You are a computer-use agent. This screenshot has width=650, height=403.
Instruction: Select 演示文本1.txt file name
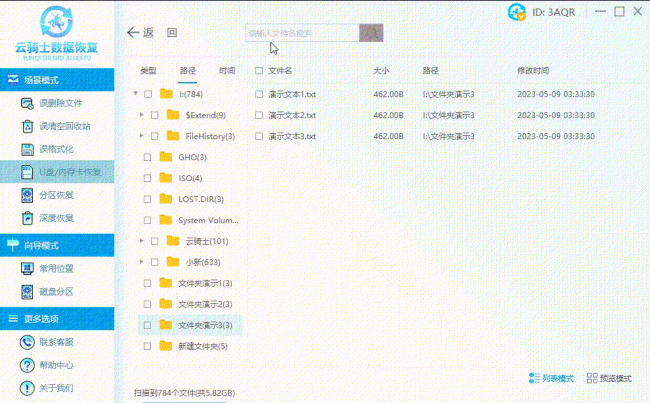[x=292, y=94]
